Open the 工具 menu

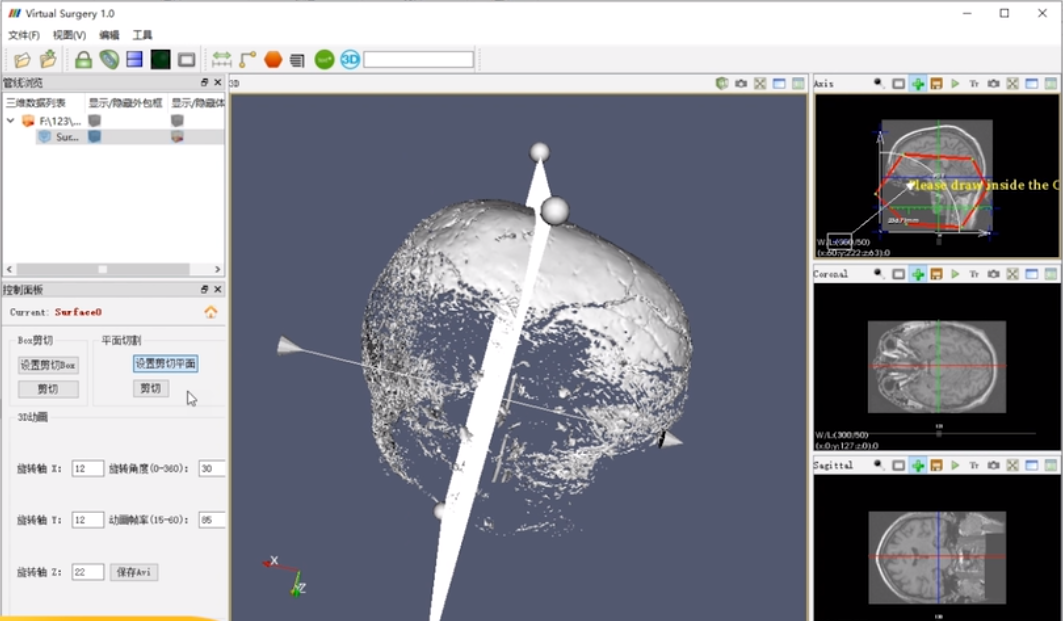pyautogui.click(x=143, y=35)
